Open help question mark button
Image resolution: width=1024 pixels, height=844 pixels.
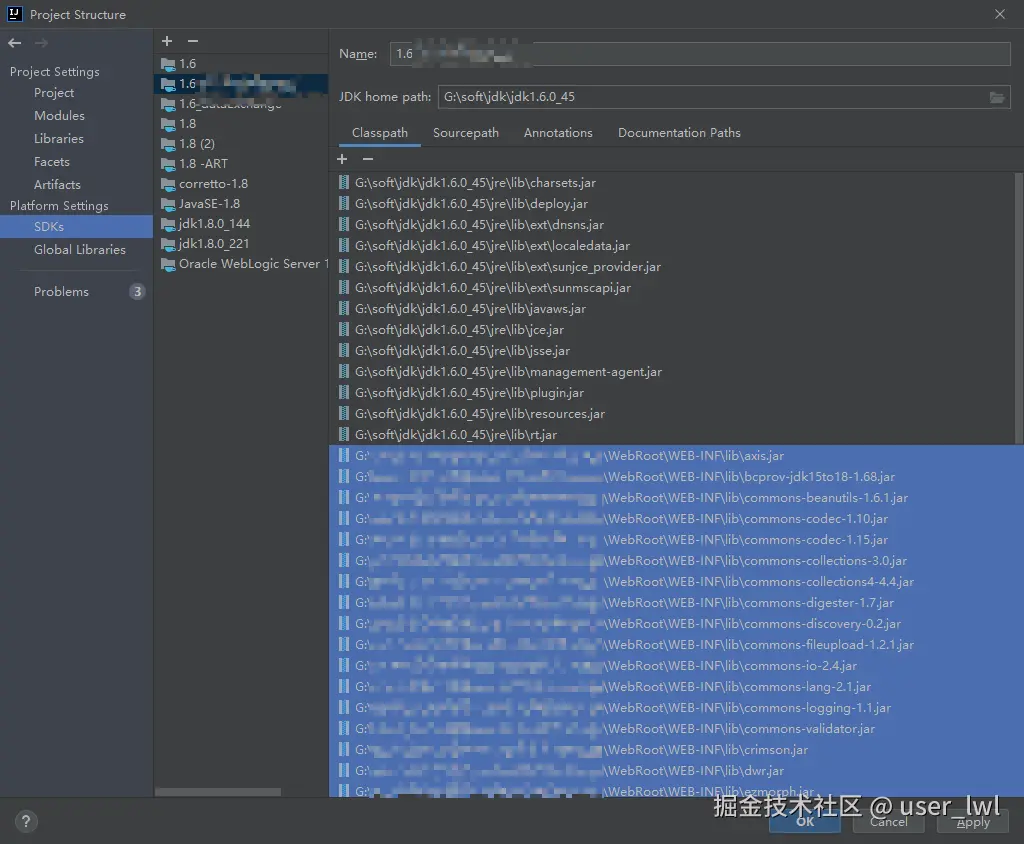(26, 821)
